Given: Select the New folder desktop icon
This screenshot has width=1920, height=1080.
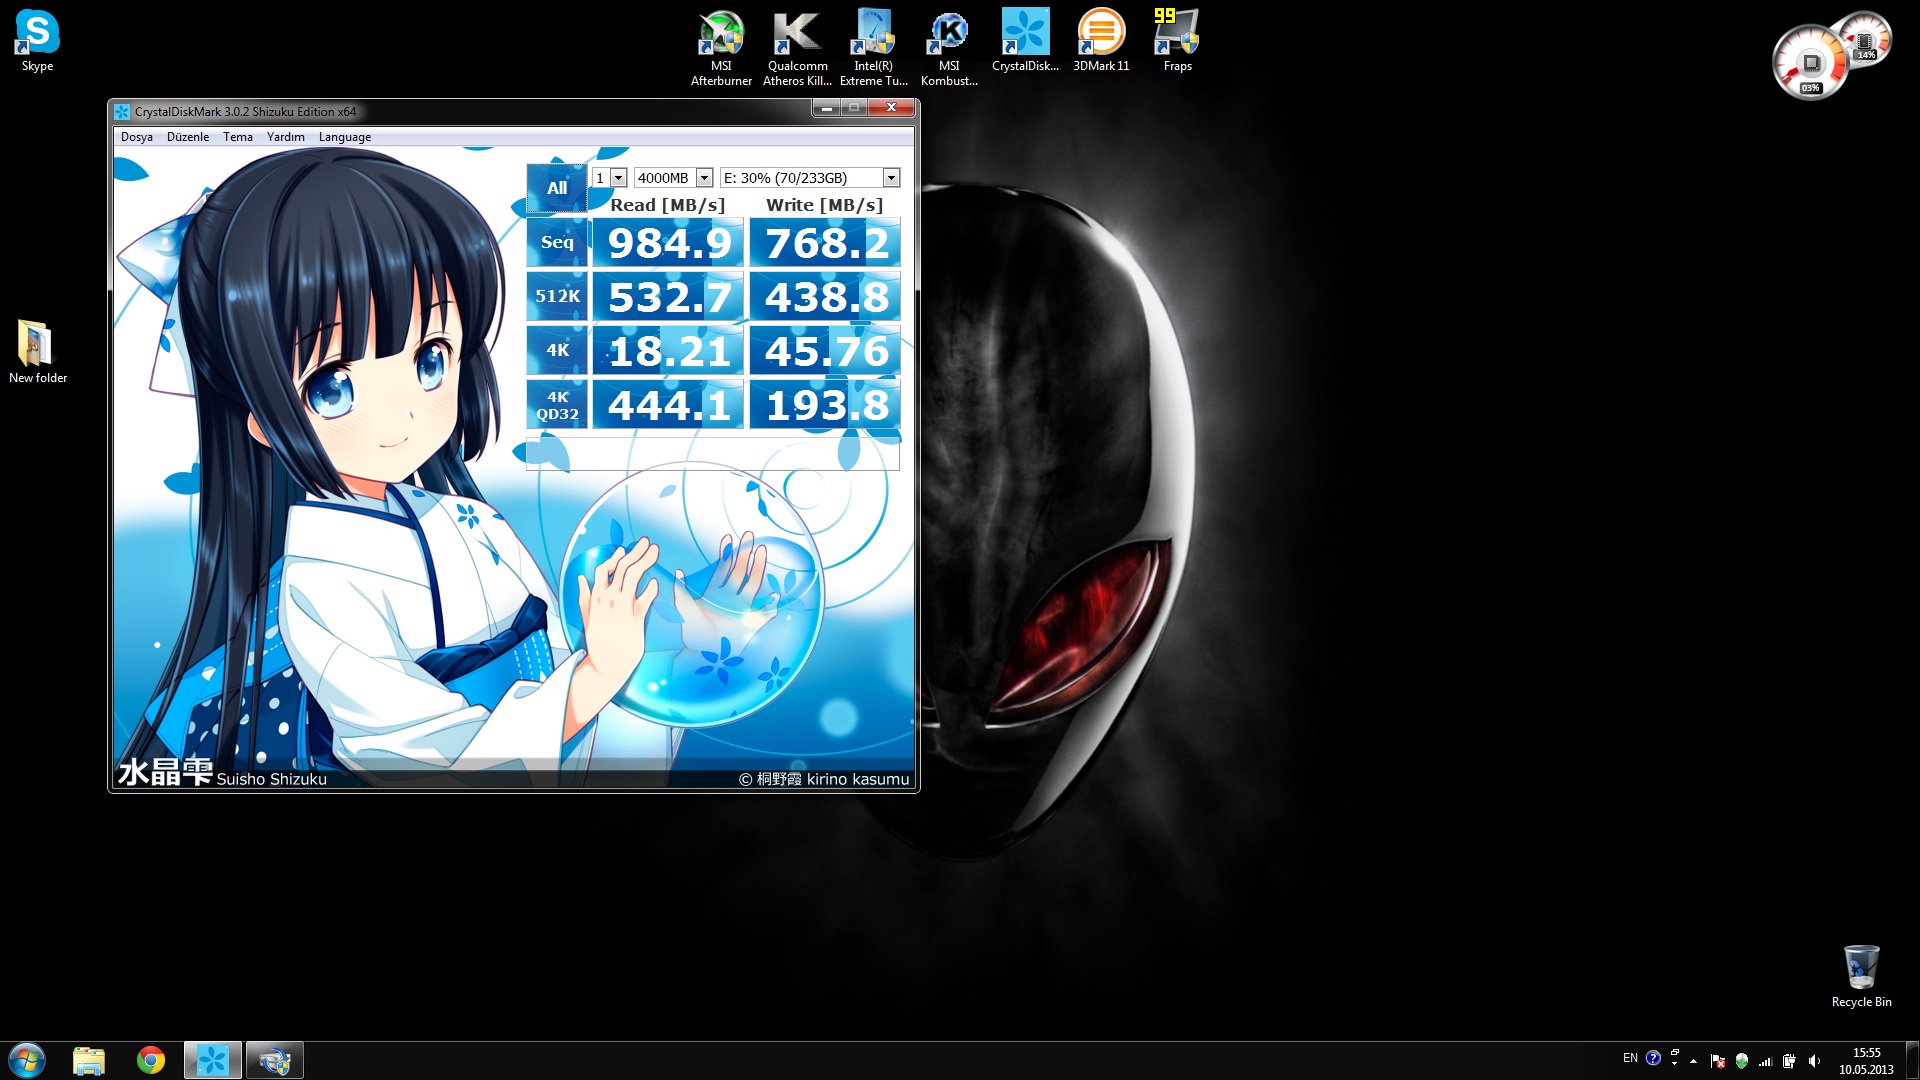Looking at the screenshot, I should (37, 352).
